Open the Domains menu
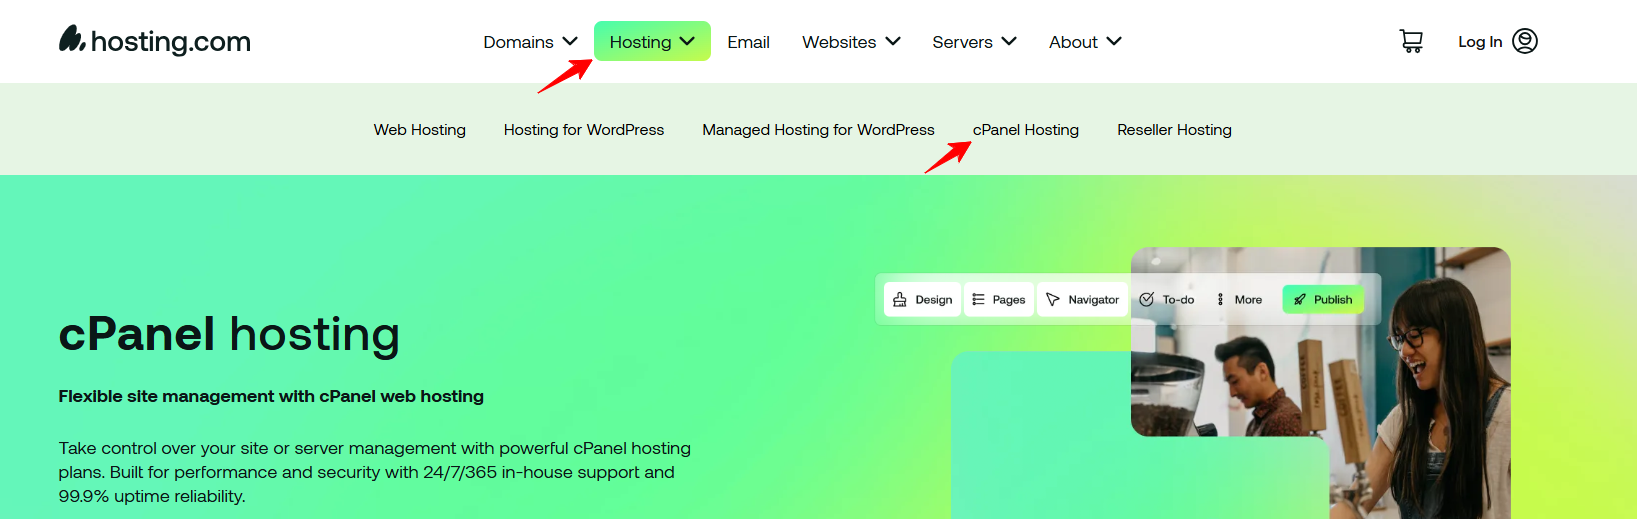 click(530, 42)
